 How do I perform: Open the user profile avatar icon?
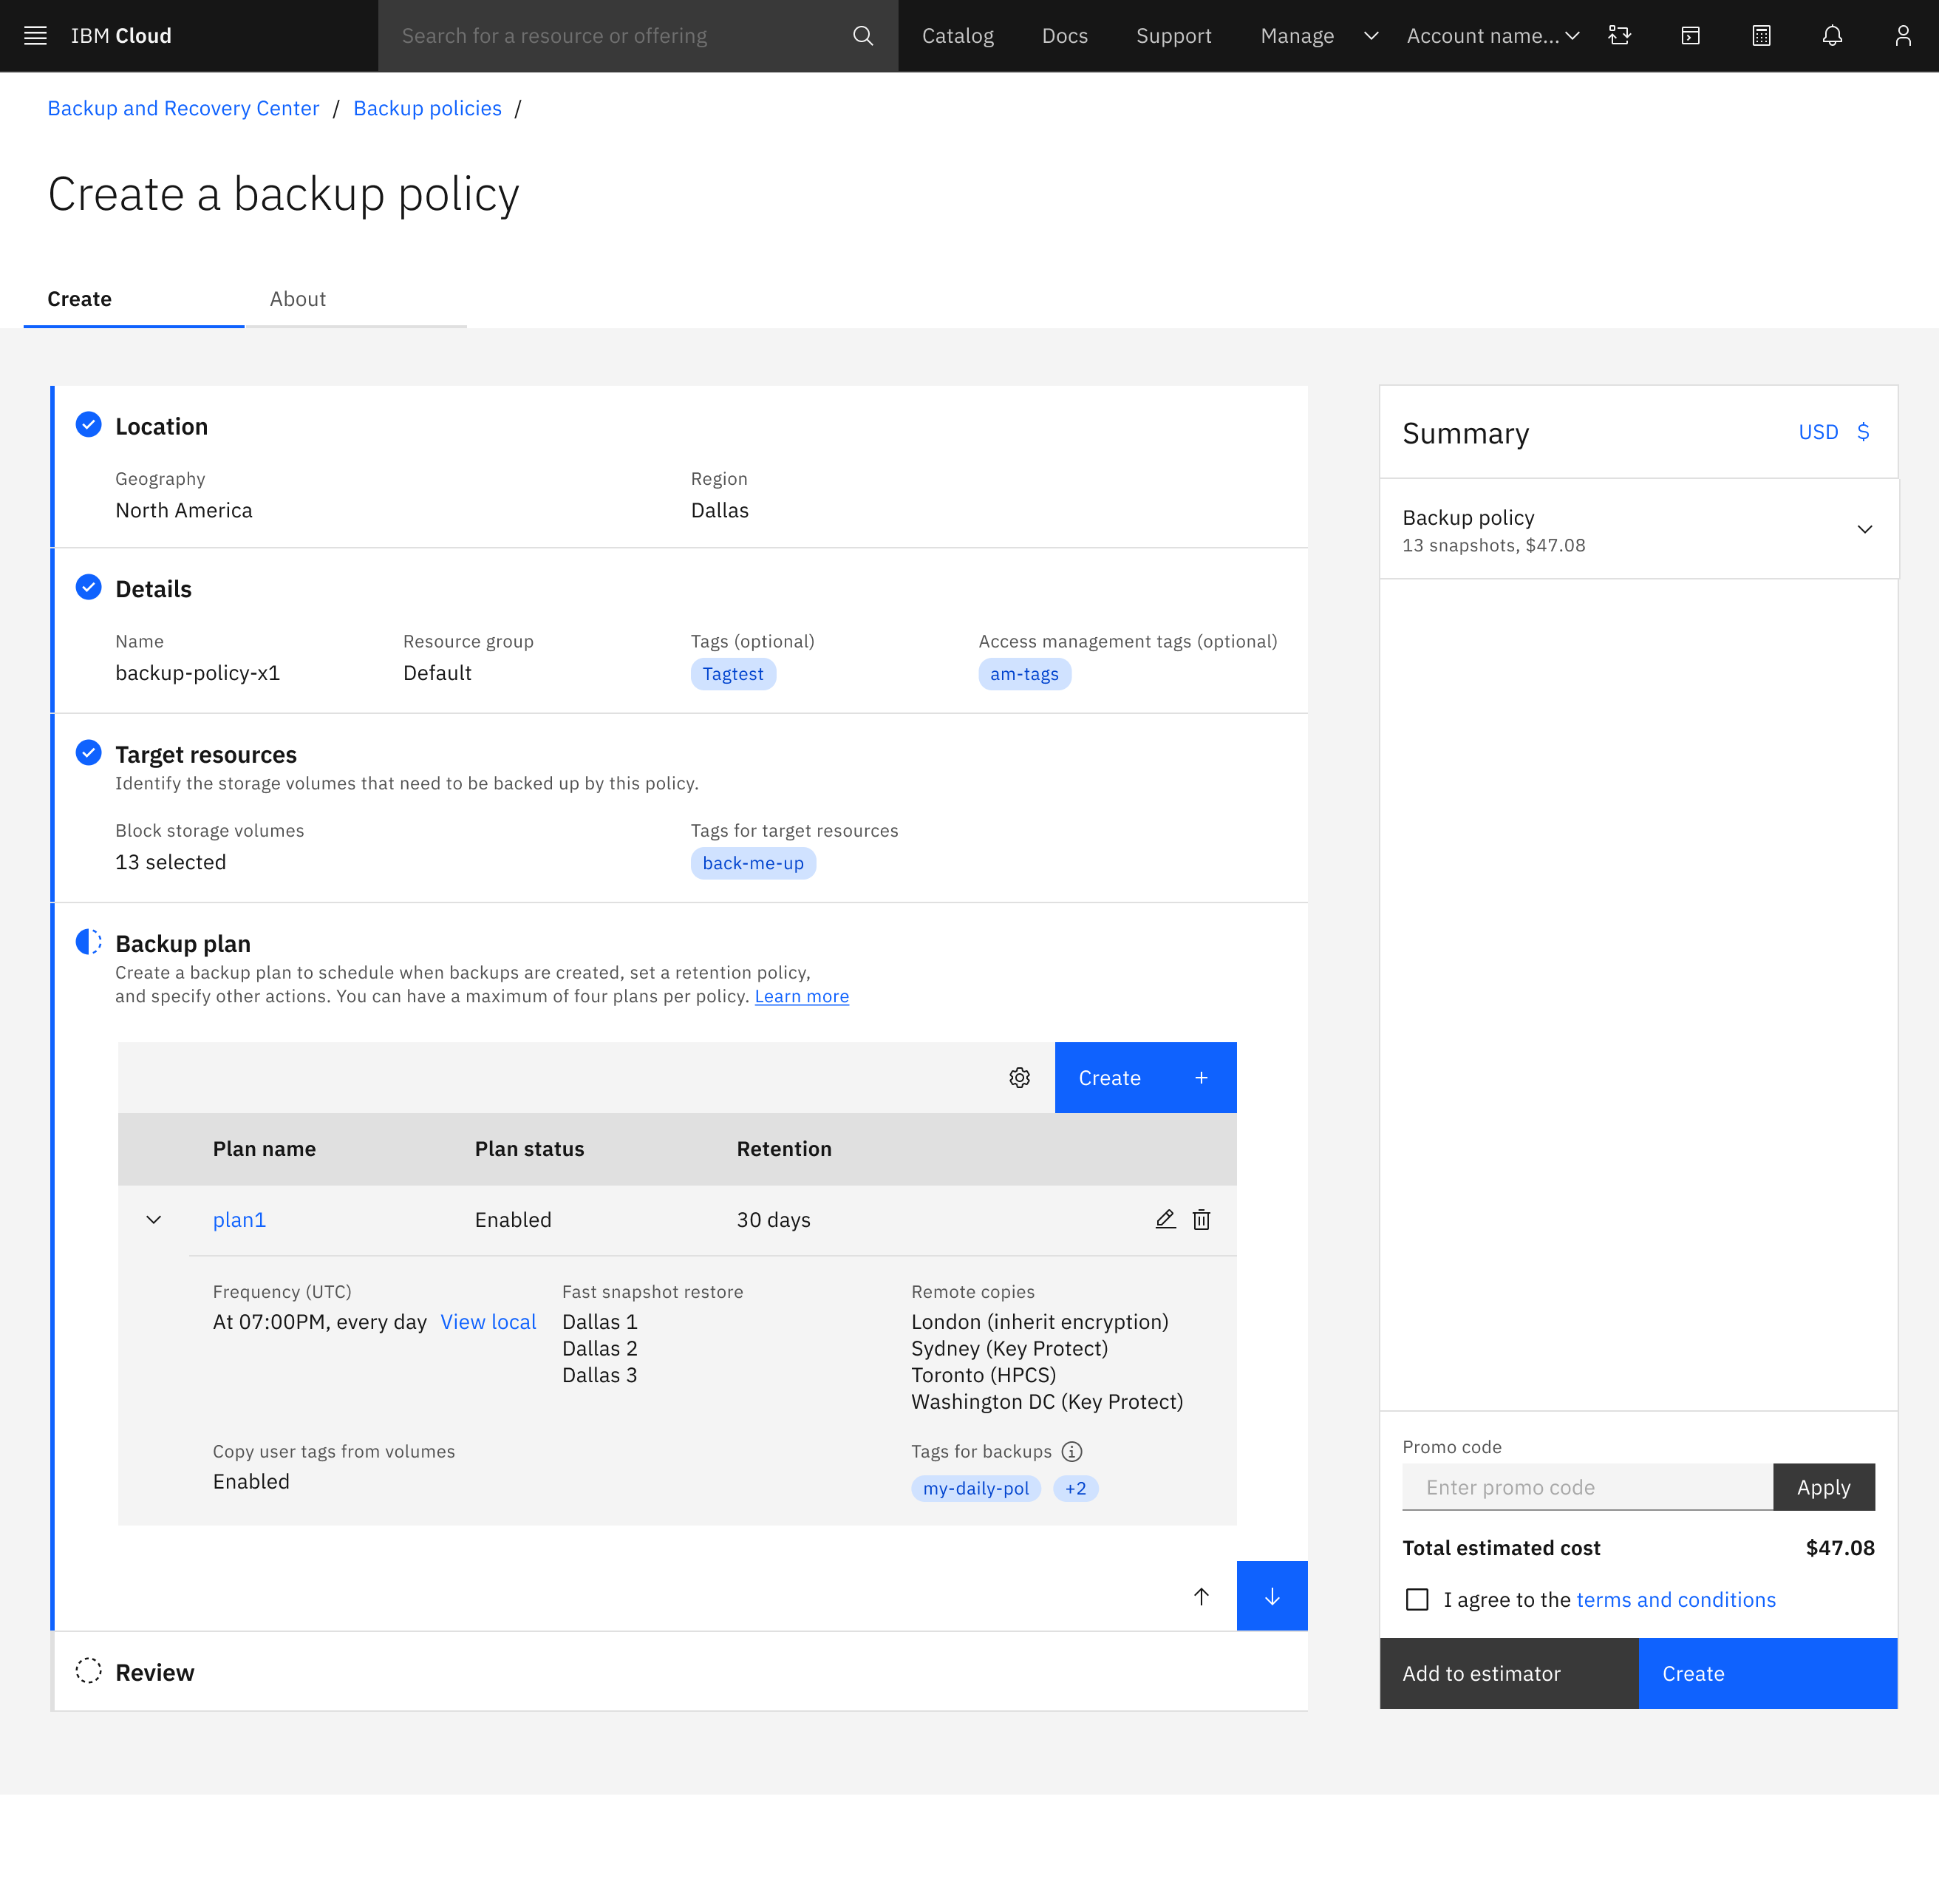coord(1902,36)
